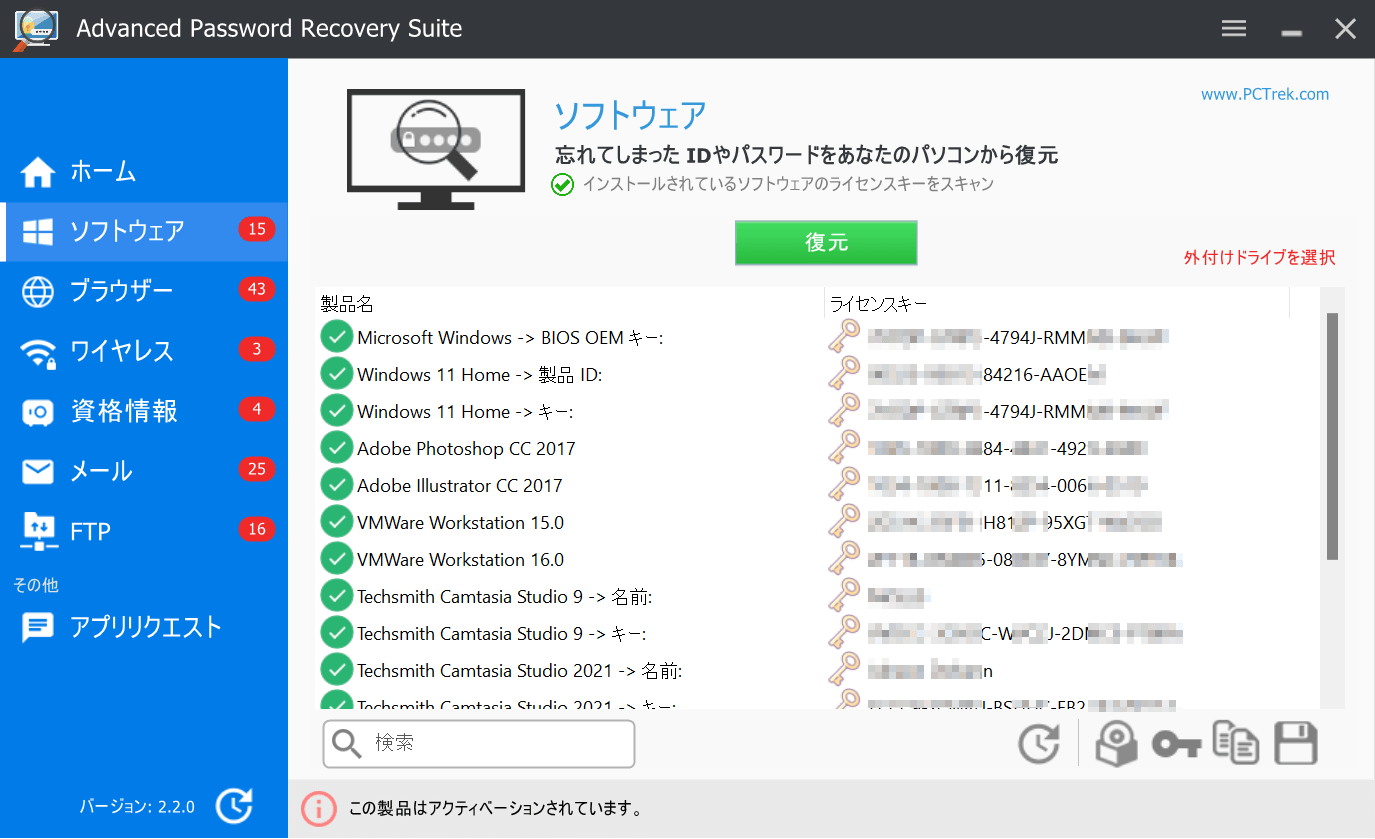Click the ライセンスキー column header
This screenshot has width=1375, height=839.
coord(1057,303)
